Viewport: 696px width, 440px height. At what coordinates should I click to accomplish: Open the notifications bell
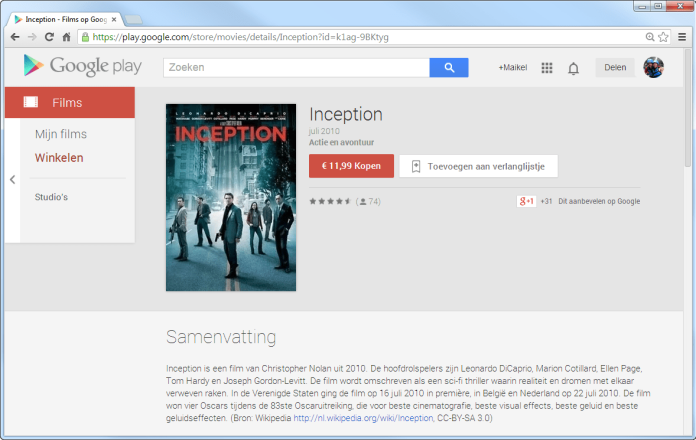tap(573, 68)
